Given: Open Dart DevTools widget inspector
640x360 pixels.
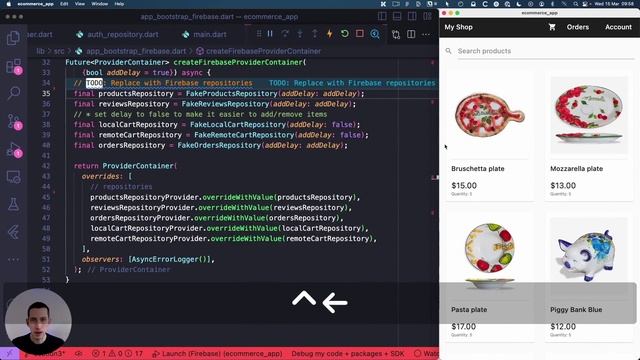Looking at the screenshot, I should click(x=375, y=34).
